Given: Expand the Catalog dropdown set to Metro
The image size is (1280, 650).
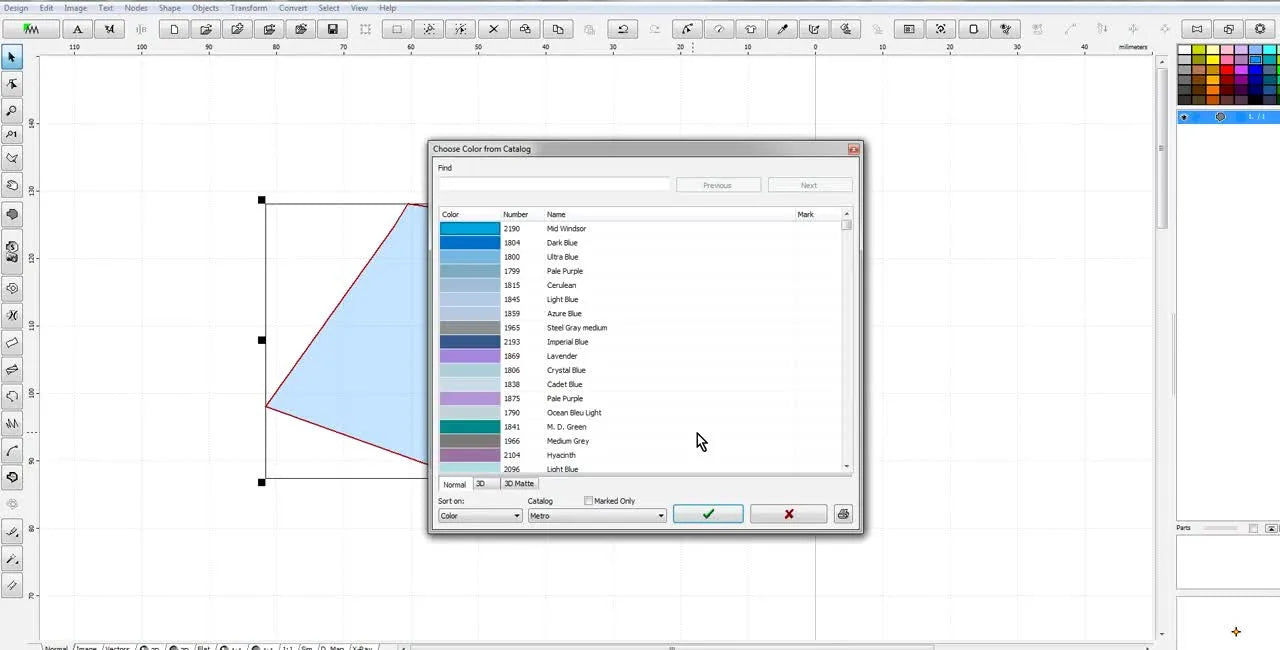Looking at the screenshot, I should 597,515.
